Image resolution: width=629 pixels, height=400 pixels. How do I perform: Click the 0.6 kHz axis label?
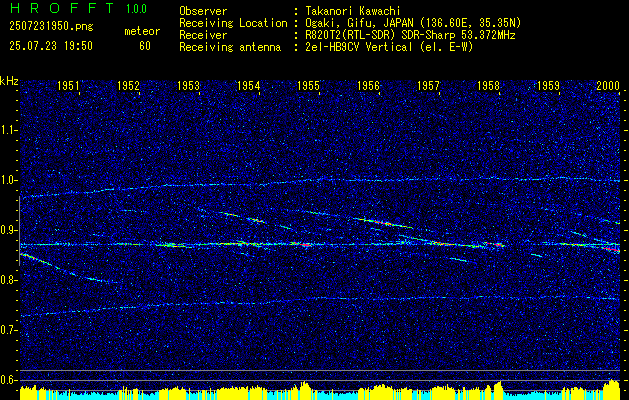8,380
